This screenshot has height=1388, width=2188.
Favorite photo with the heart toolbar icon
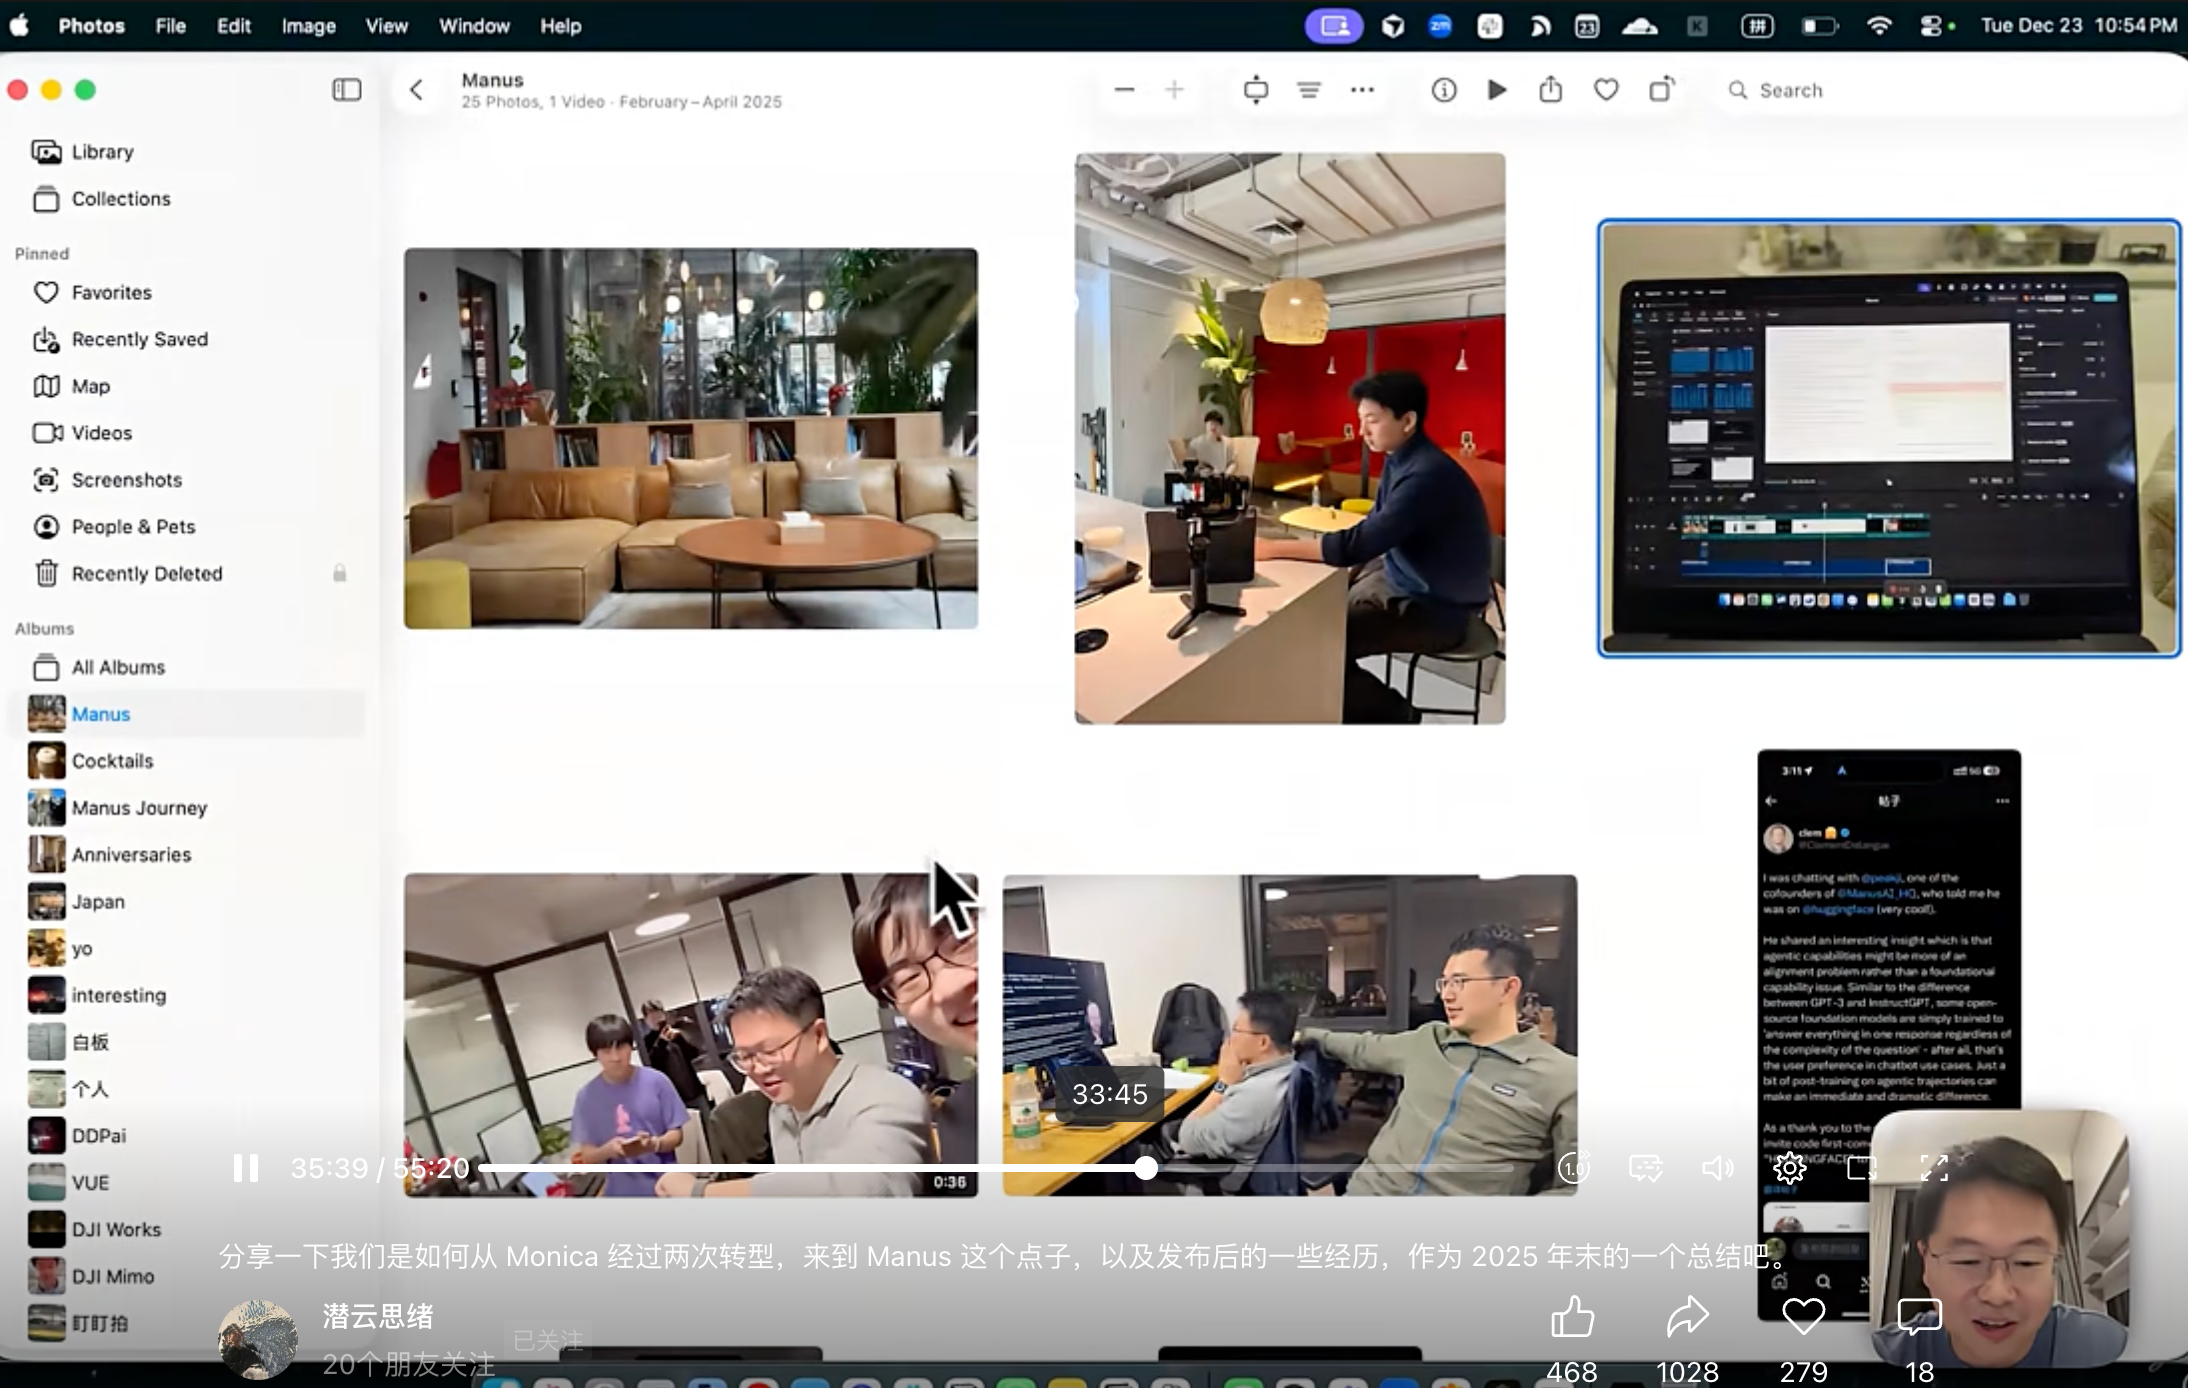click(x=1606, y=90)
